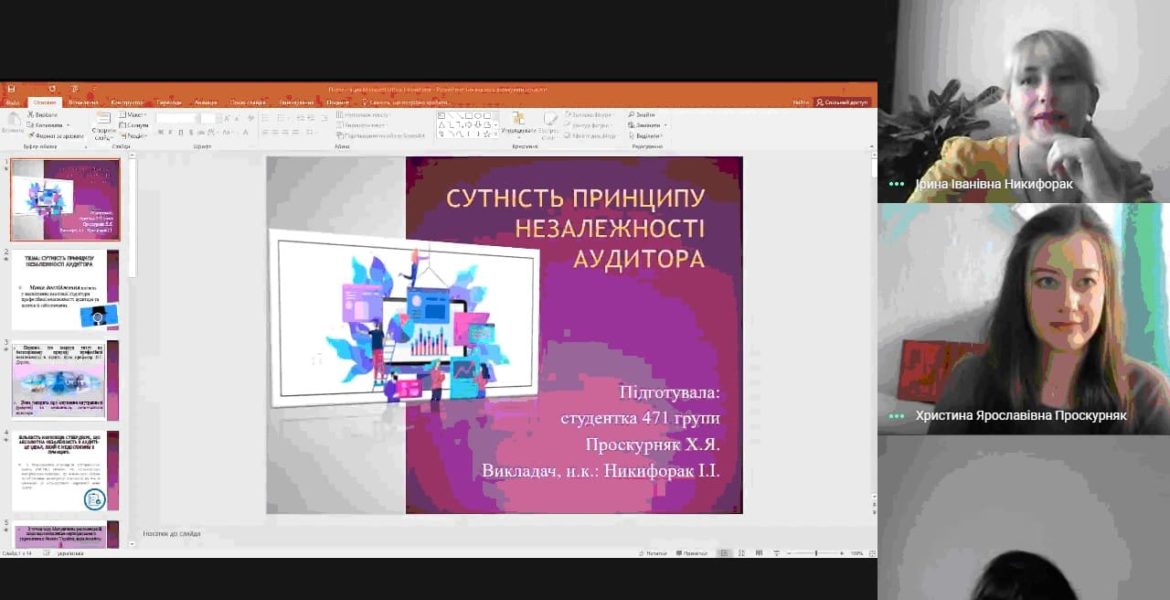This screenshot has height=600, width=1170.
Task: Open the Примітки comments pane
Action: point(691,553)
